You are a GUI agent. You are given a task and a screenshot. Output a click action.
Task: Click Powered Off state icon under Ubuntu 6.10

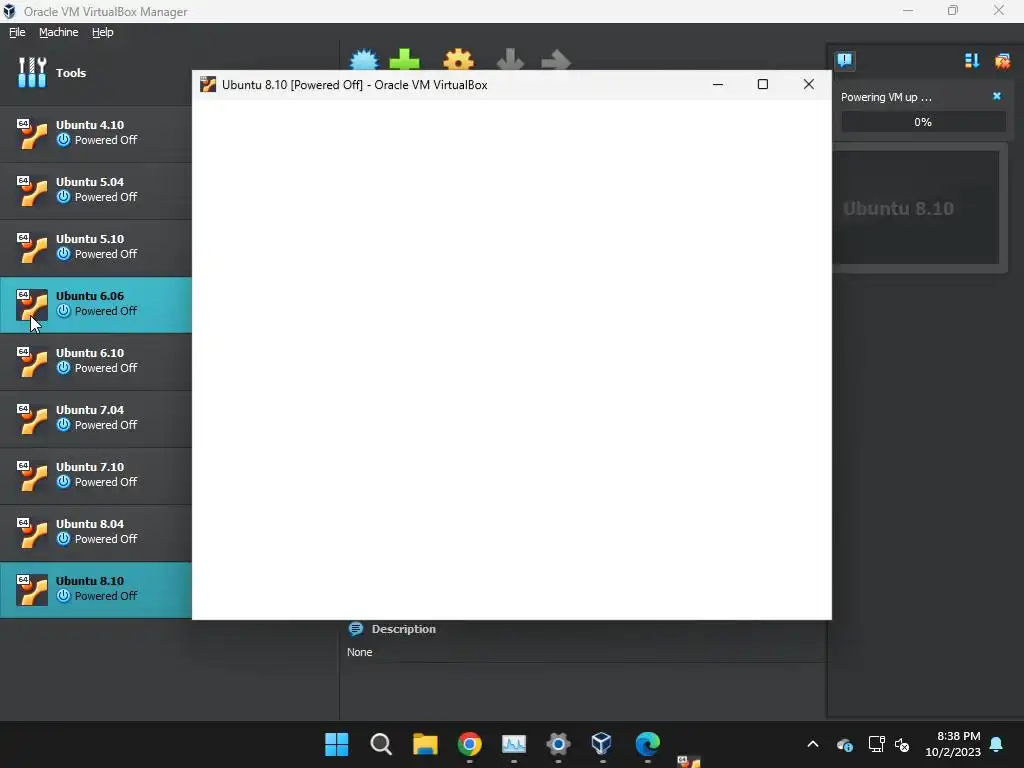[63, 368]
